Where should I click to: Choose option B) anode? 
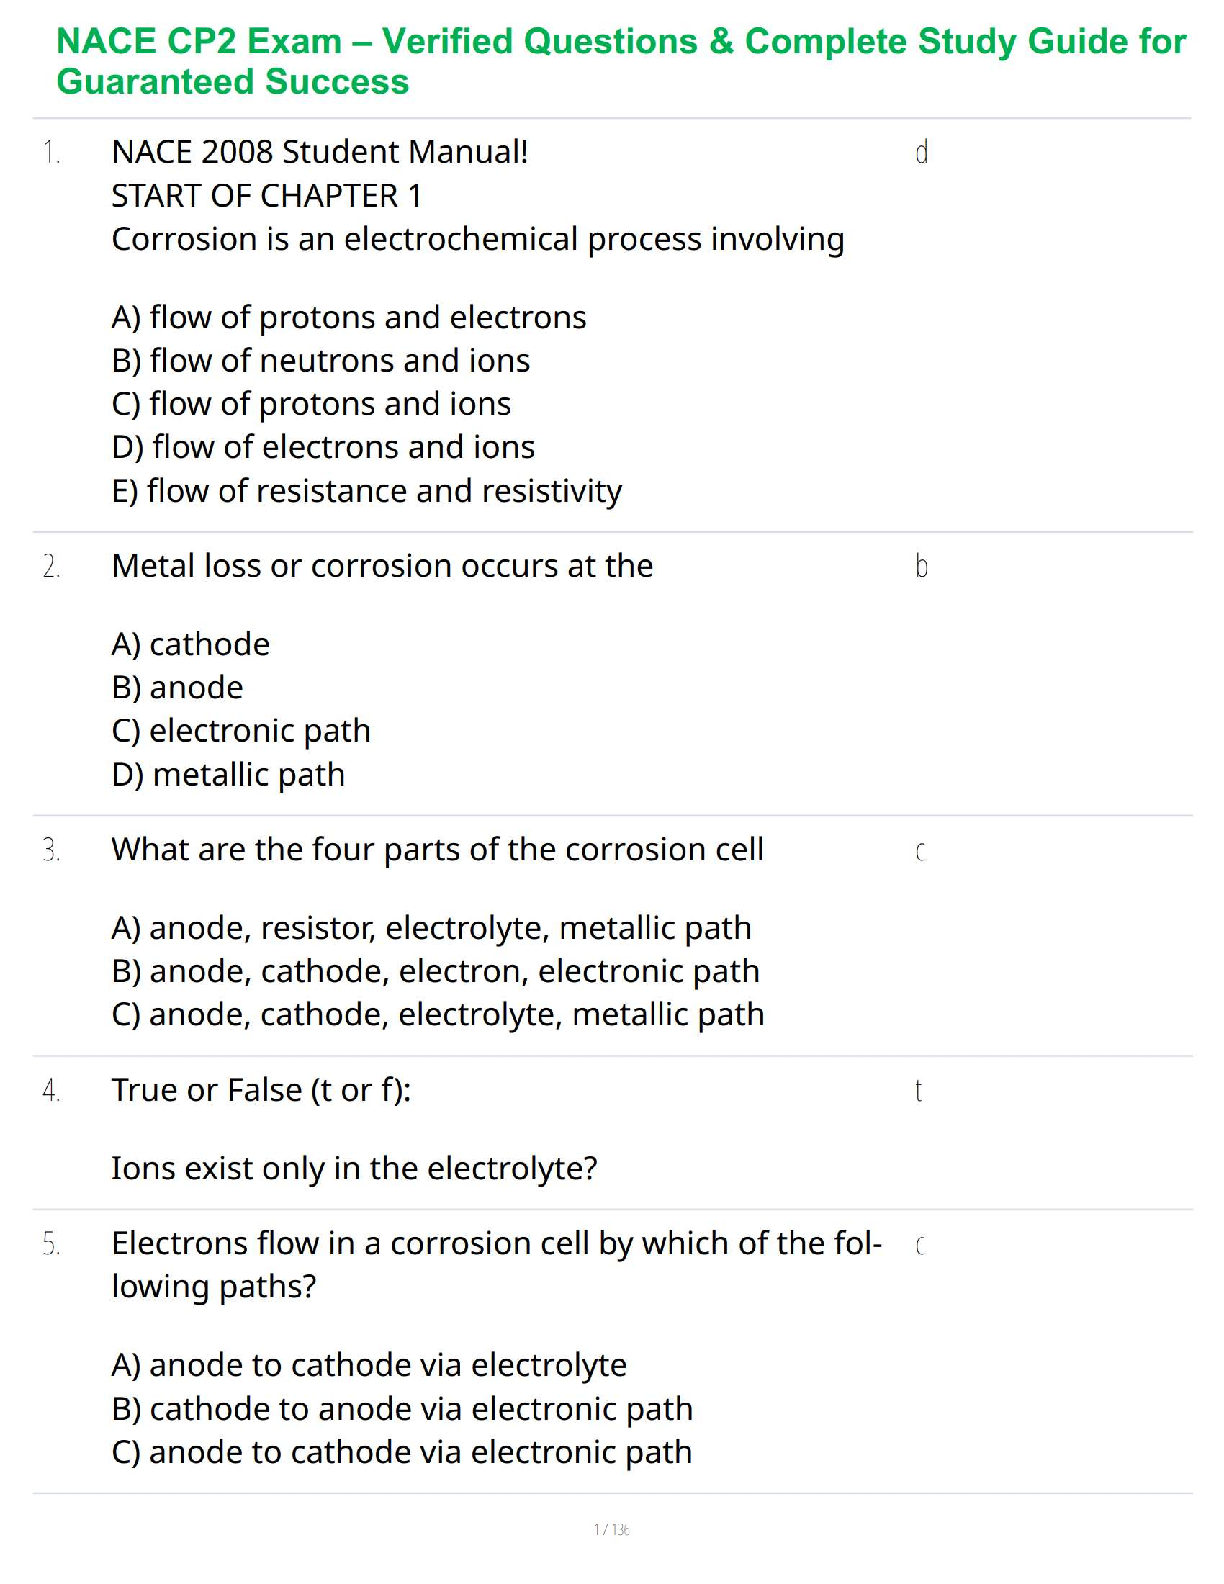178,688
